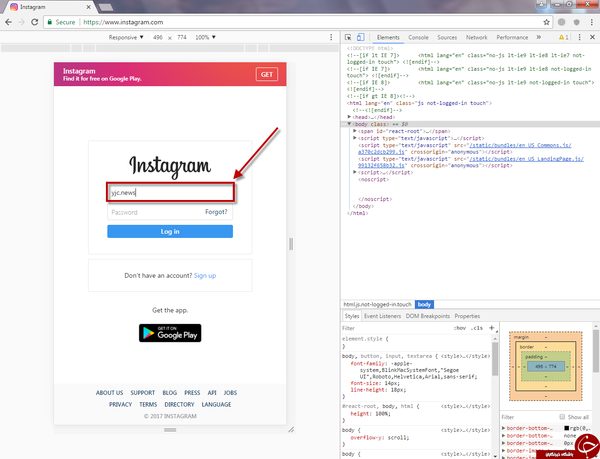Open the BLOG footer link
Image resolution: width=600 pixels, height=459 pixels.
coord(170,393)
